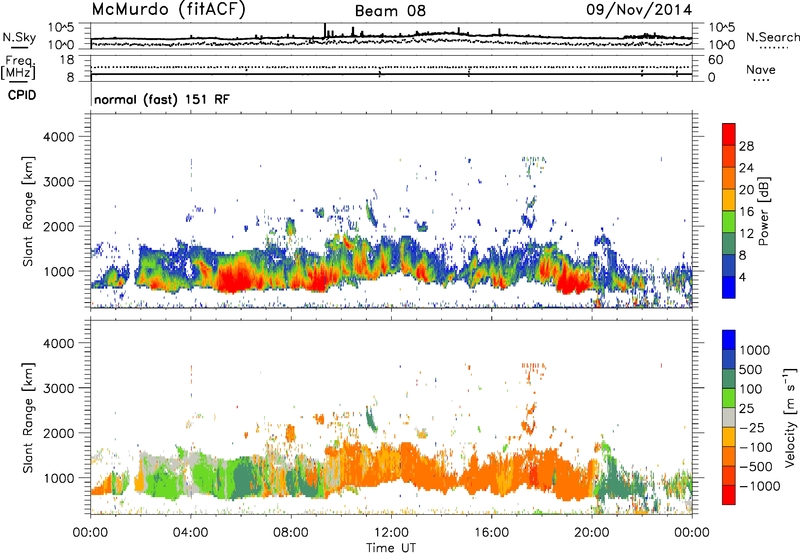
Task: Click the gray Velocity segment -25 to 25
Action: 729,417
